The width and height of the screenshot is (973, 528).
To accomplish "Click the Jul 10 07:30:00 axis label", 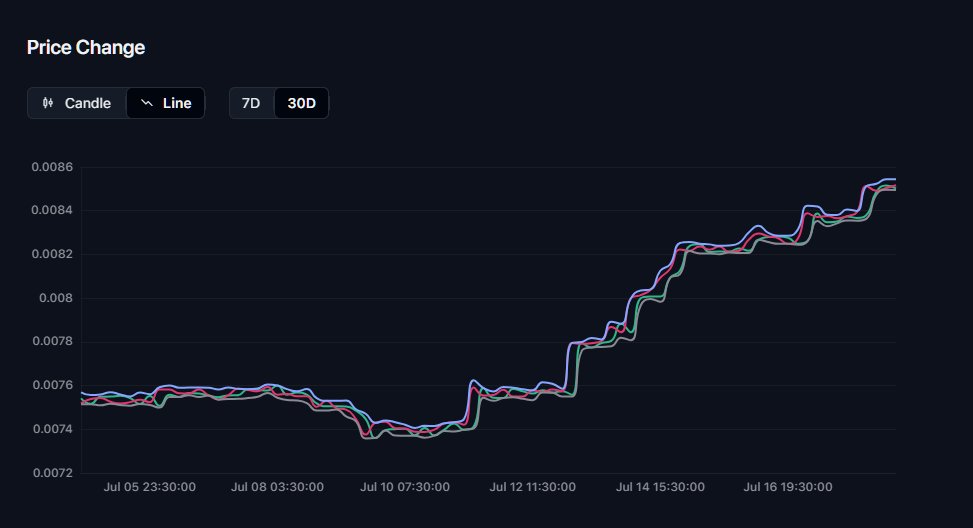I will coord(405,487).
